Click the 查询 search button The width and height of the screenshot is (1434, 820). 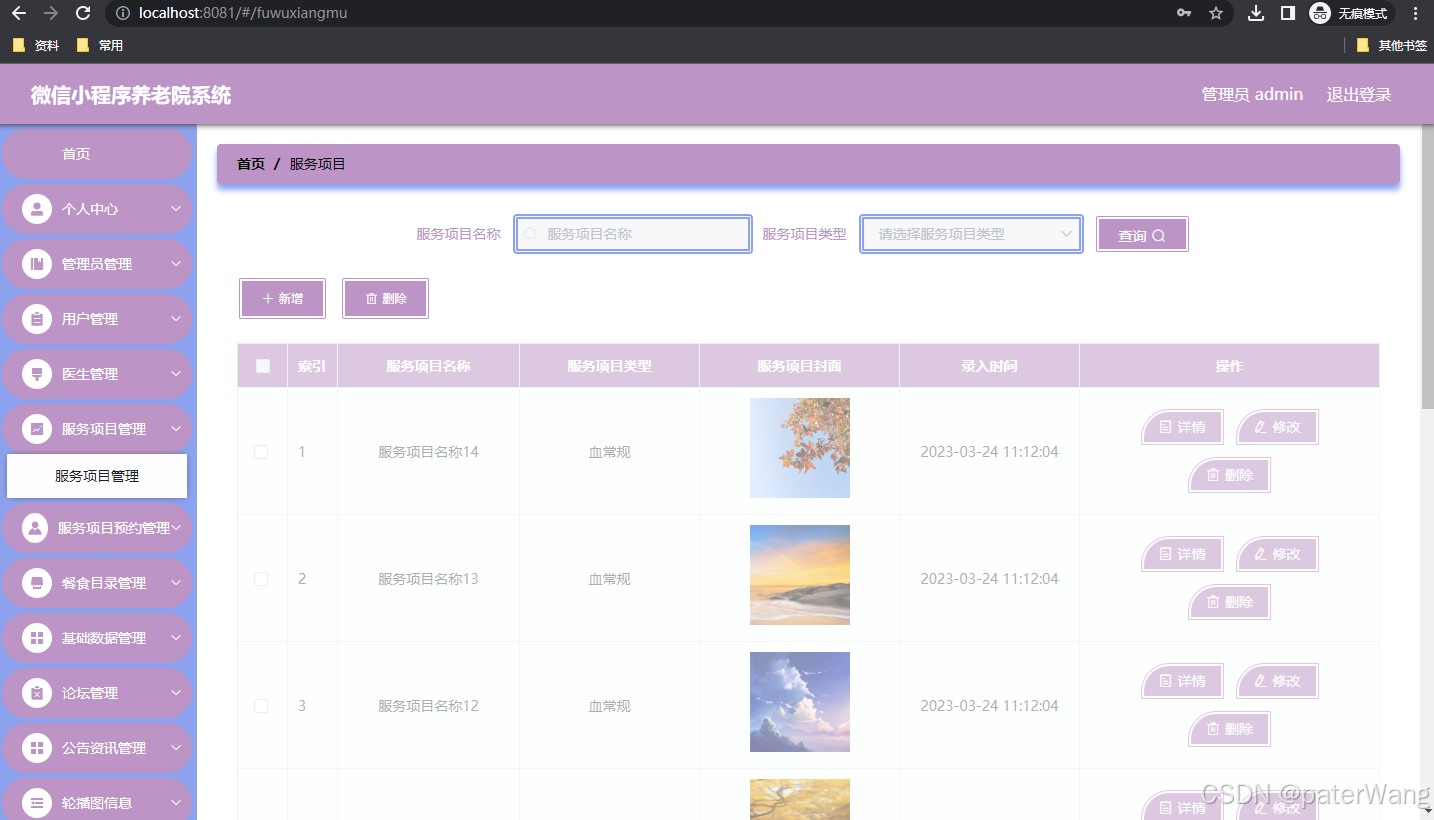(1142, 235)
